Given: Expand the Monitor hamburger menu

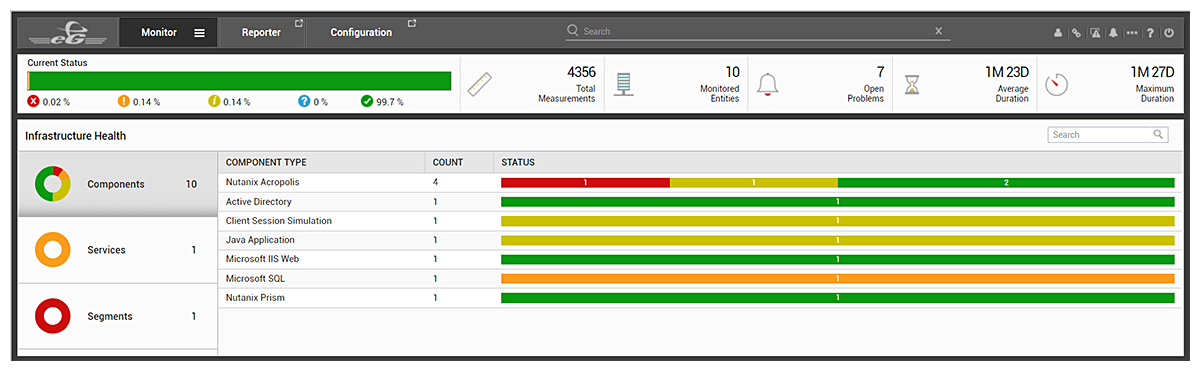Looking at the screenshot, I should pyautogui.click(x=199, y=33).
